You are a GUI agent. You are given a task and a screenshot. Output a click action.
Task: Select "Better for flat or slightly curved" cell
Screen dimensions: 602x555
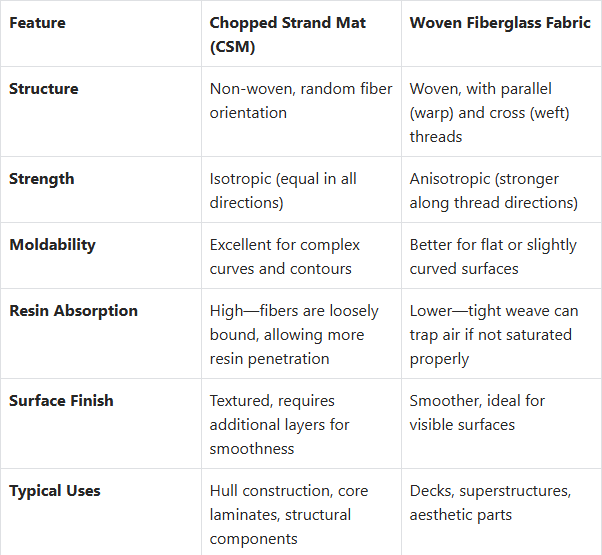click(x=493, y=257)
